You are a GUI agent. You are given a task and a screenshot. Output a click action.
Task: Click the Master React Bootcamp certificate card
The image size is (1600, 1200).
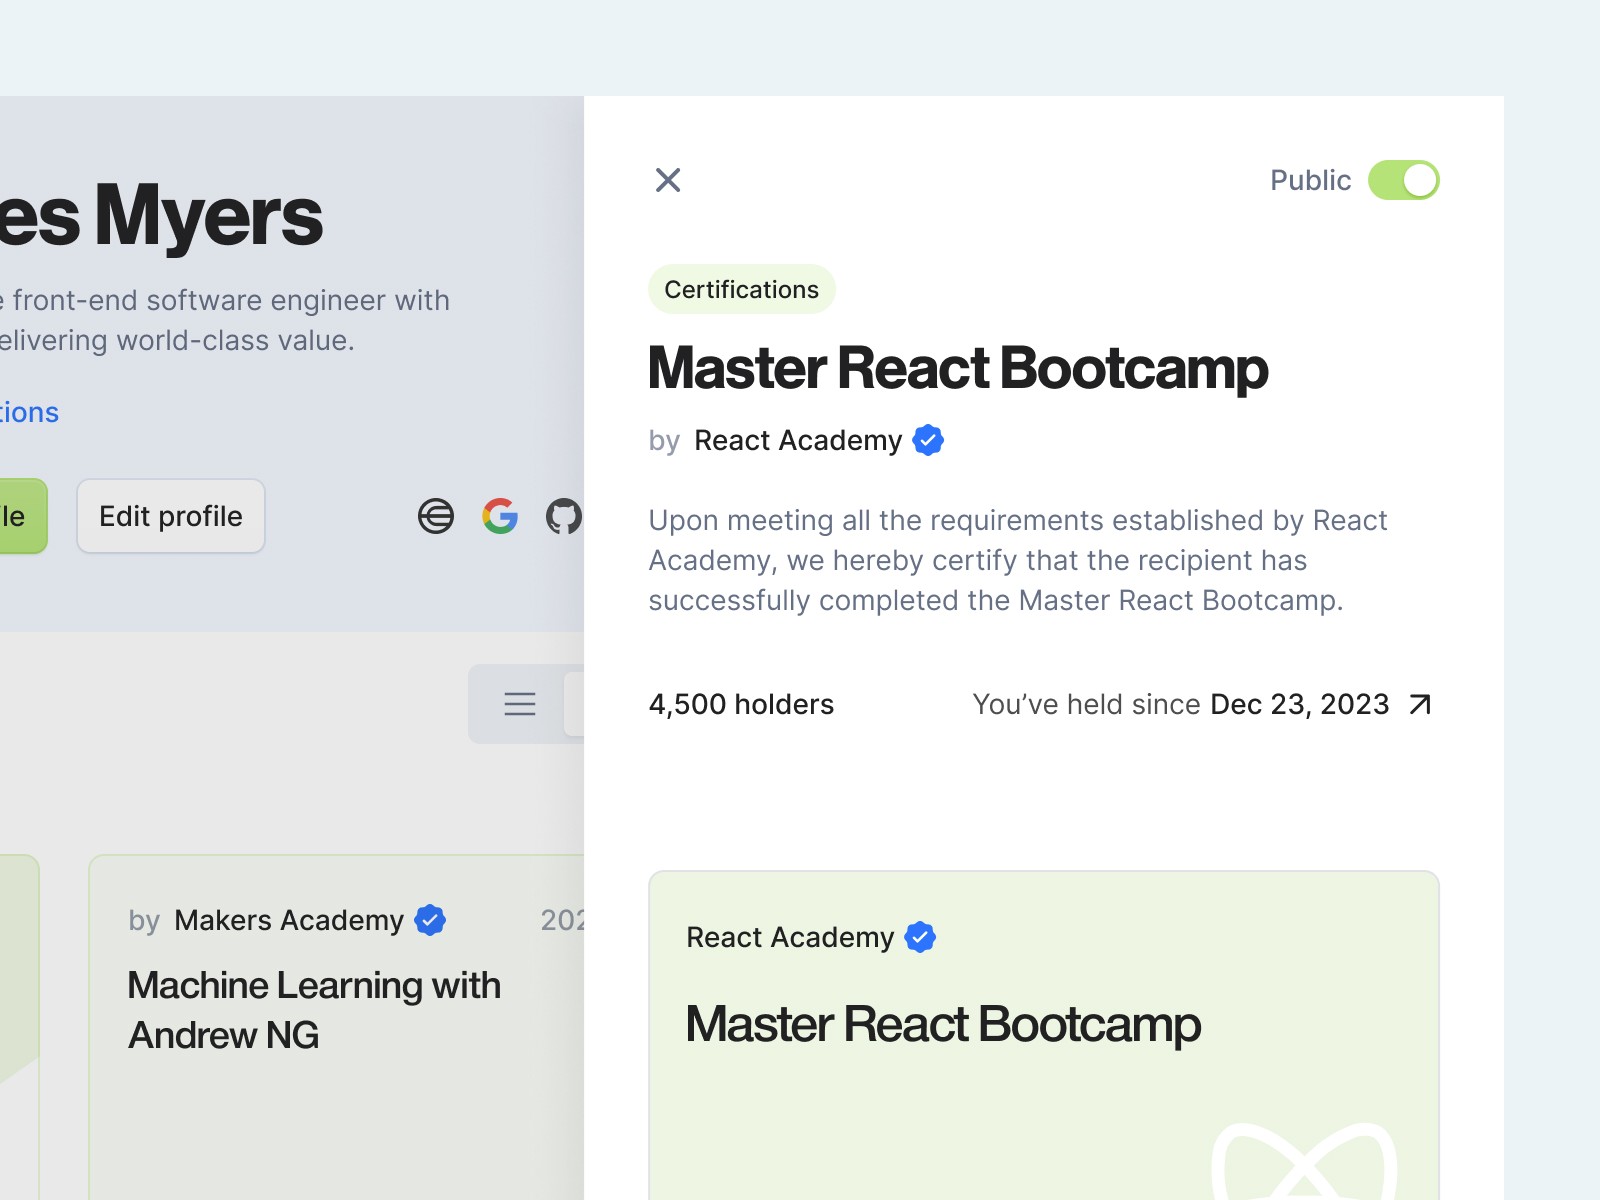click(x=1044, y=1036)
